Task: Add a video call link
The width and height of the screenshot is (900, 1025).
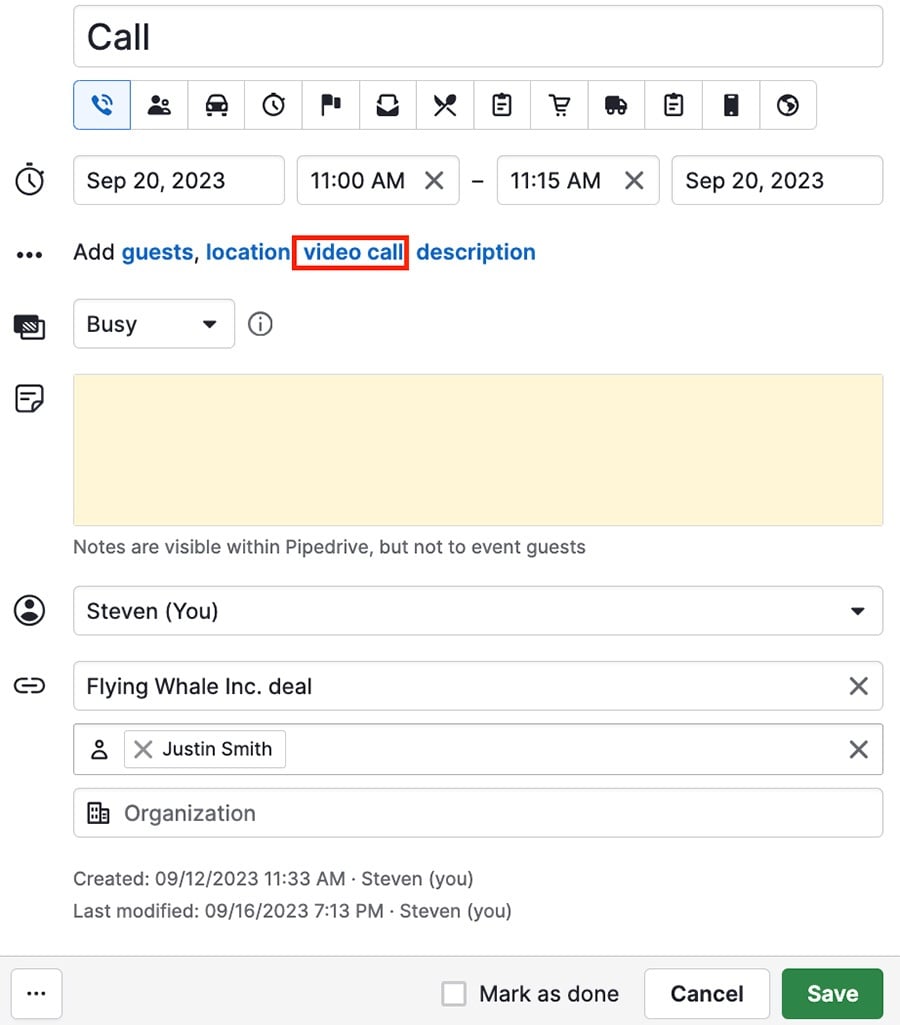Action: [350, 252]
